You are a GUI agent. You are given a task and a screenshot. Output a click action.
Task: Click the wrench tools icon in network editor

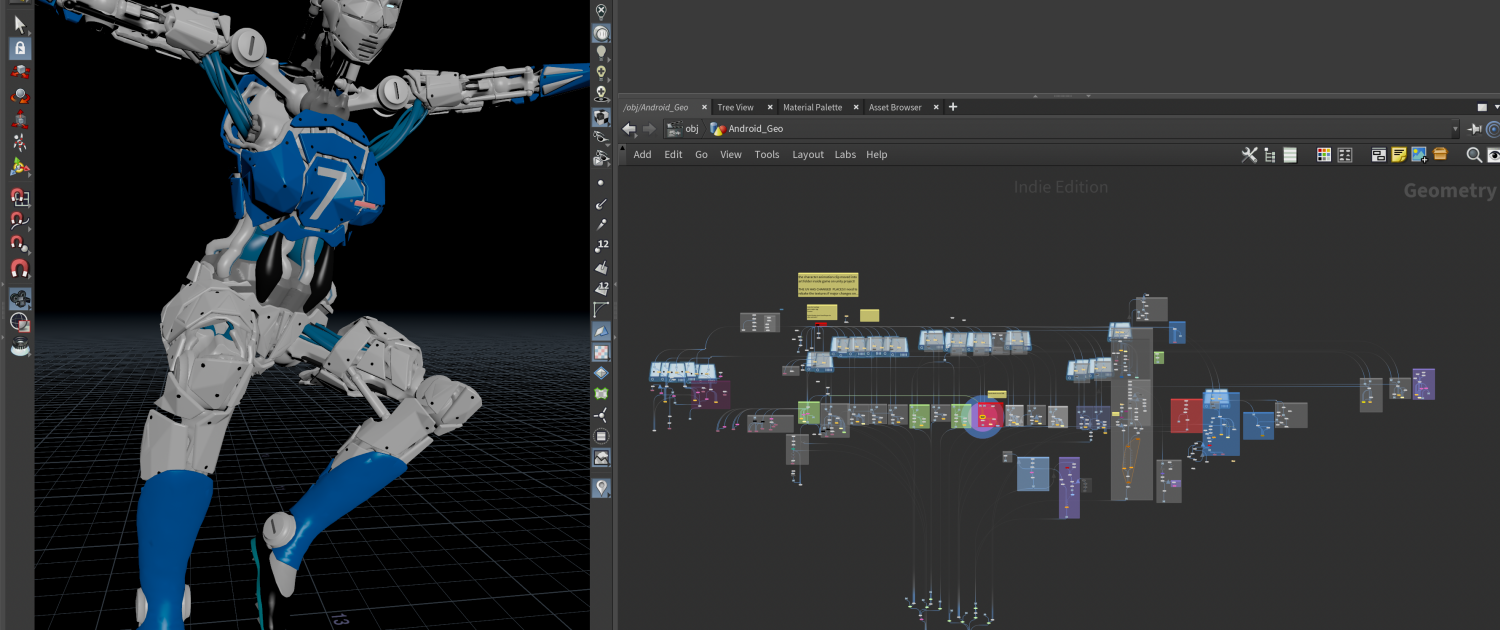(1249, 155)
